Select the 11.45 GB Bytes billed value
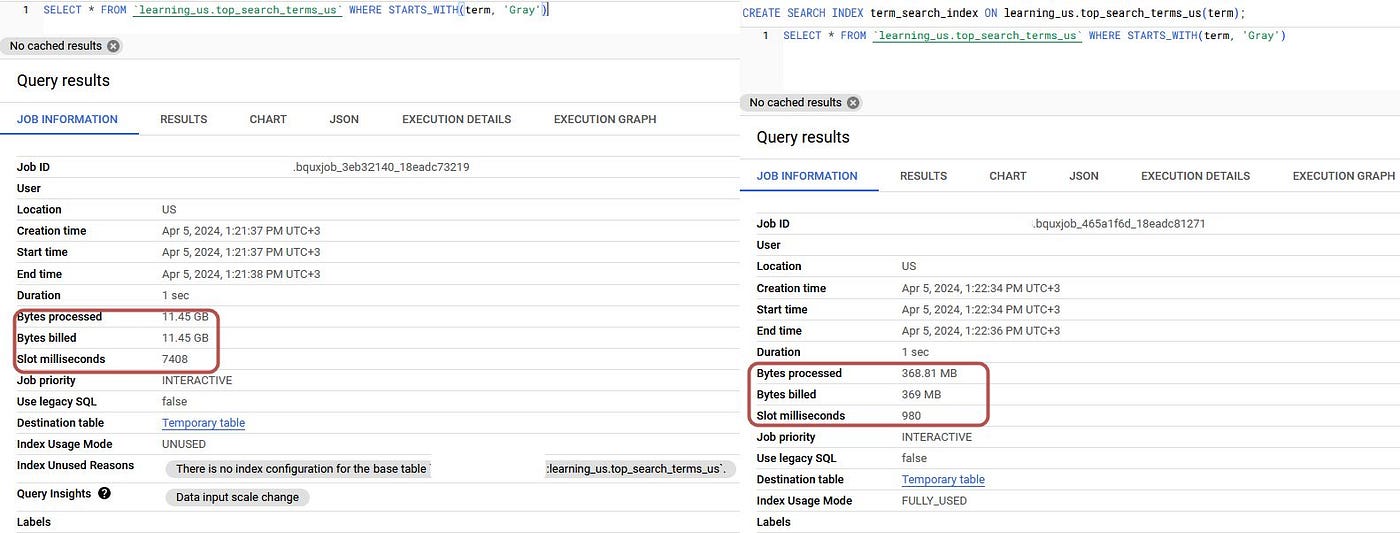Screen dimensions: 1400x533 click(185, 338)
